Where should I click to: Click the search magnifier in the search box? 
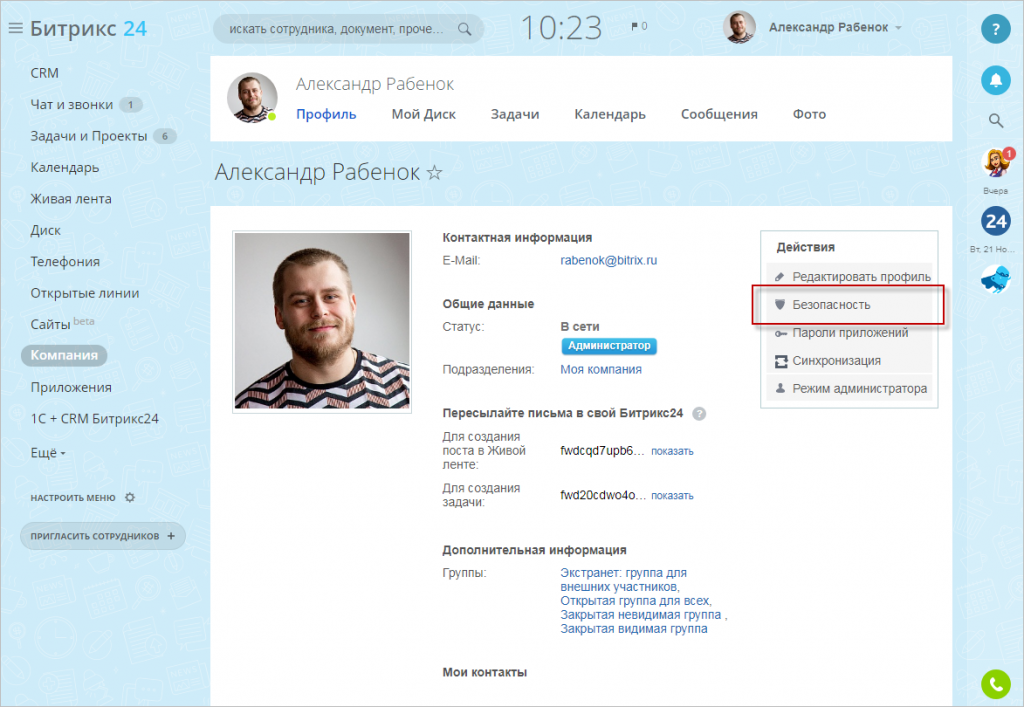click(464, 29)
